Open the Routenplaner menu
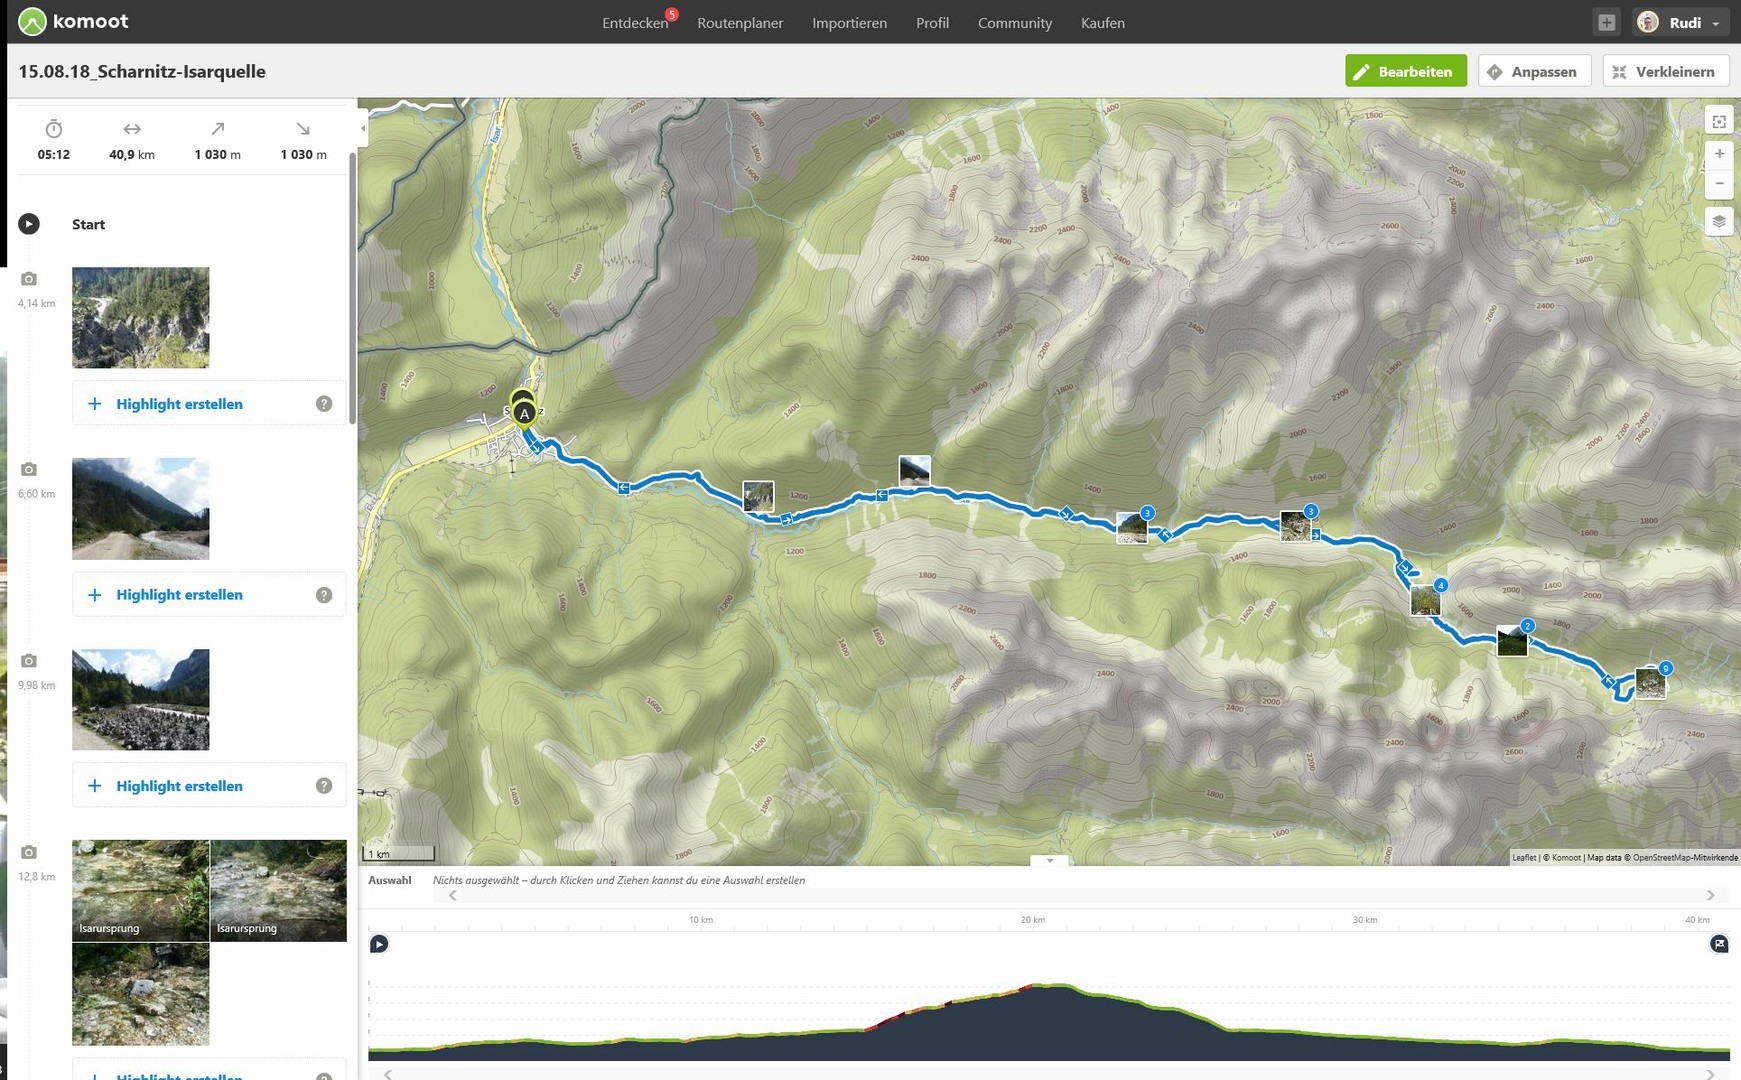The width and height of the screenshot is (1741, 1080). click(740, 23)
